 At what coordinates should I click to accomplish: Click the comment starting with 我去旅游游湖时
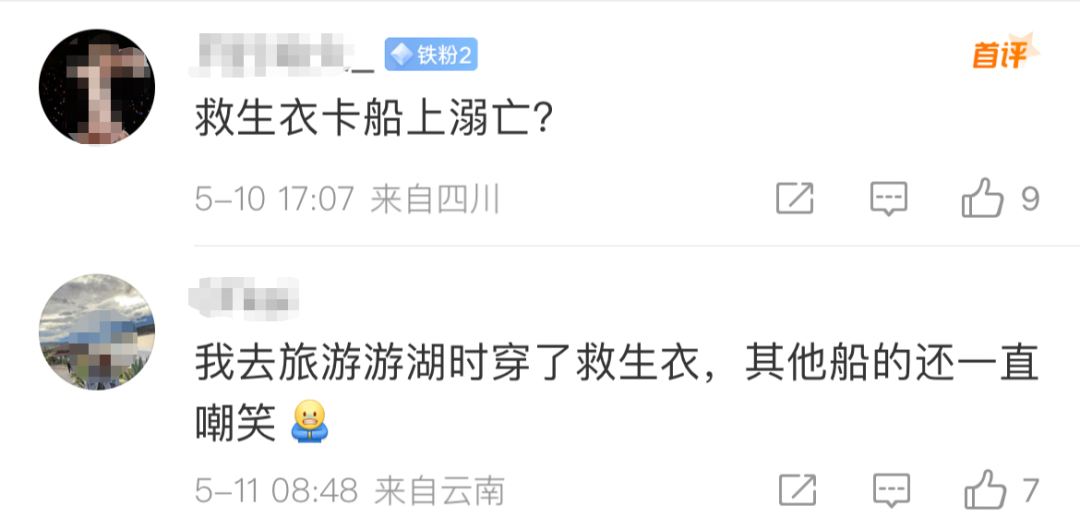pyautogui.click(x=617, y=390)
